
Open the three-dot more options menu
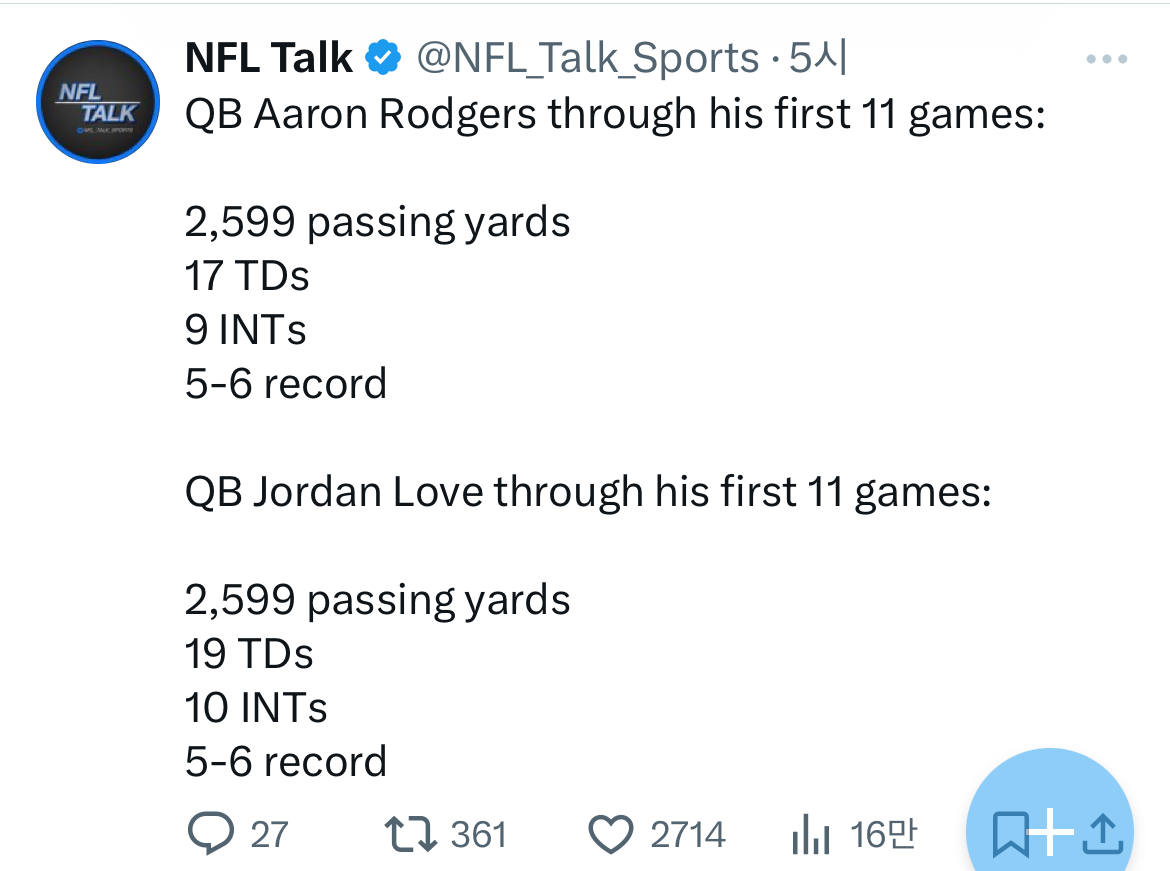[1106, 60]
